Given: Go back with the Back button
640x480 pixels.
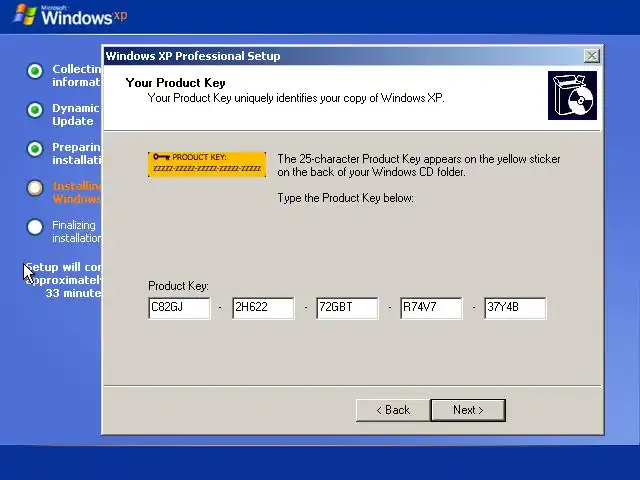Looking at the screenshot, I should pos(393,410).
